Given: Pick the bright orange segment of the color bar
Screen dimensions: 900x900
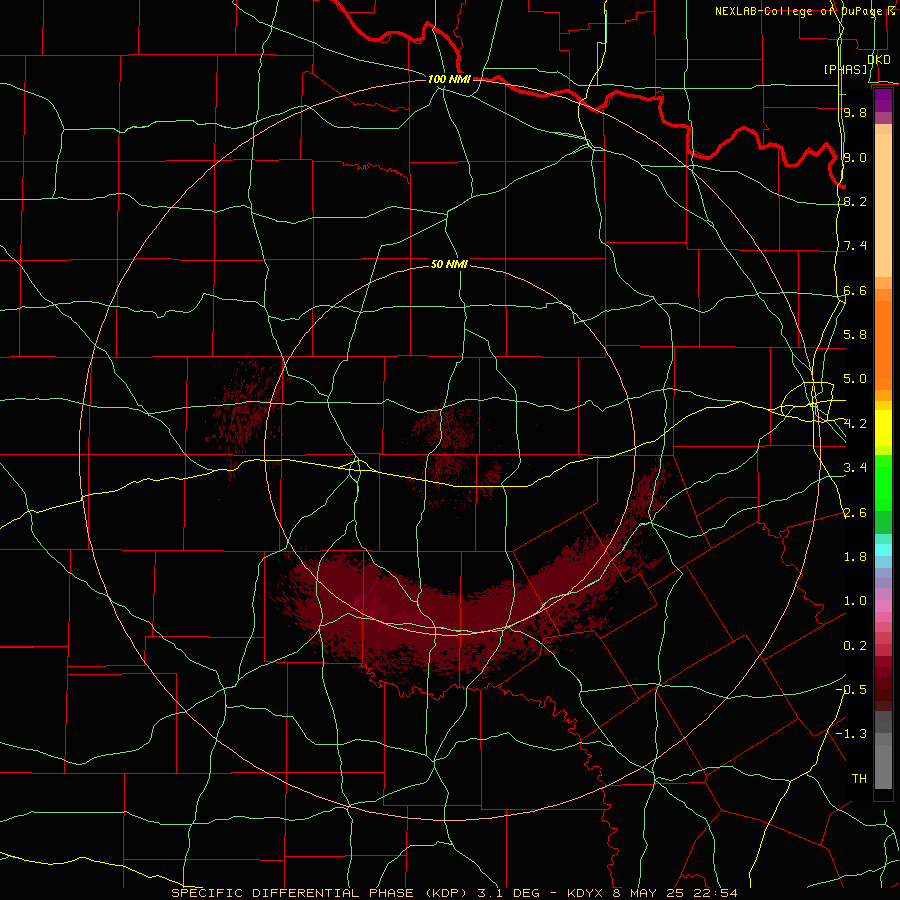Looking at the screenshot, I should (x=883, y=345).
